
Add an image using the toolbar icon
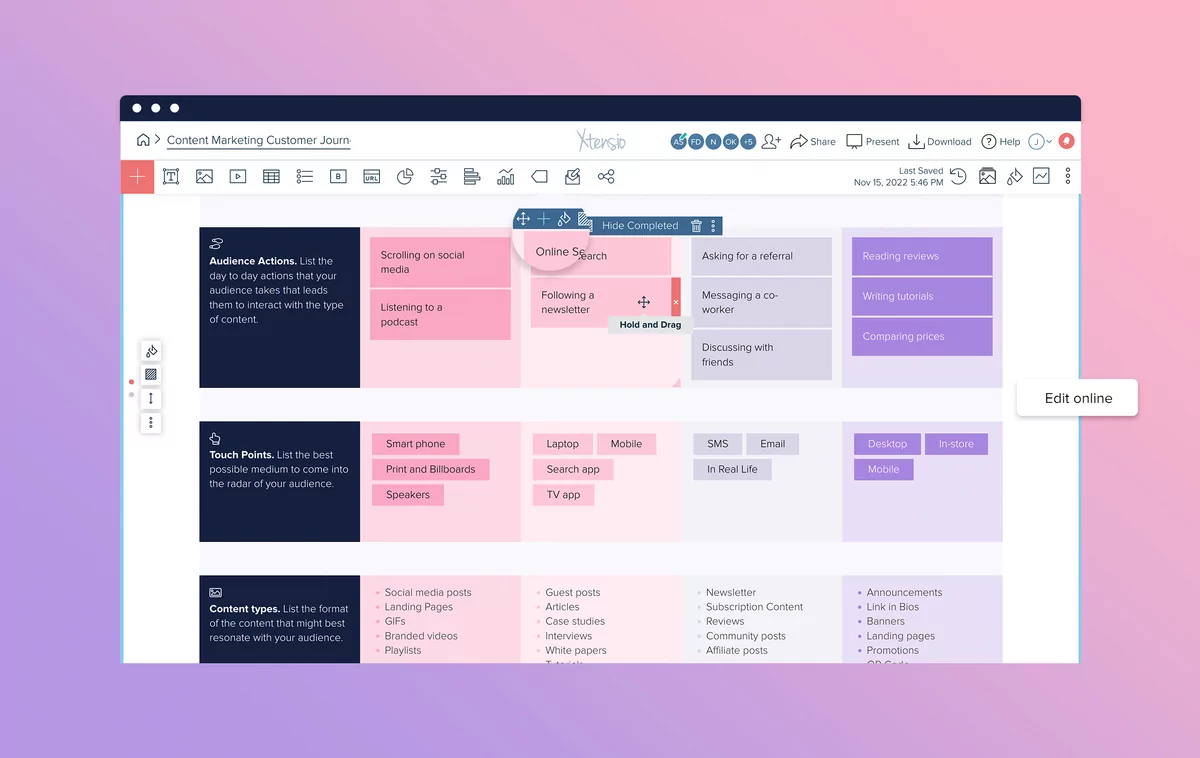pos(205,176)
